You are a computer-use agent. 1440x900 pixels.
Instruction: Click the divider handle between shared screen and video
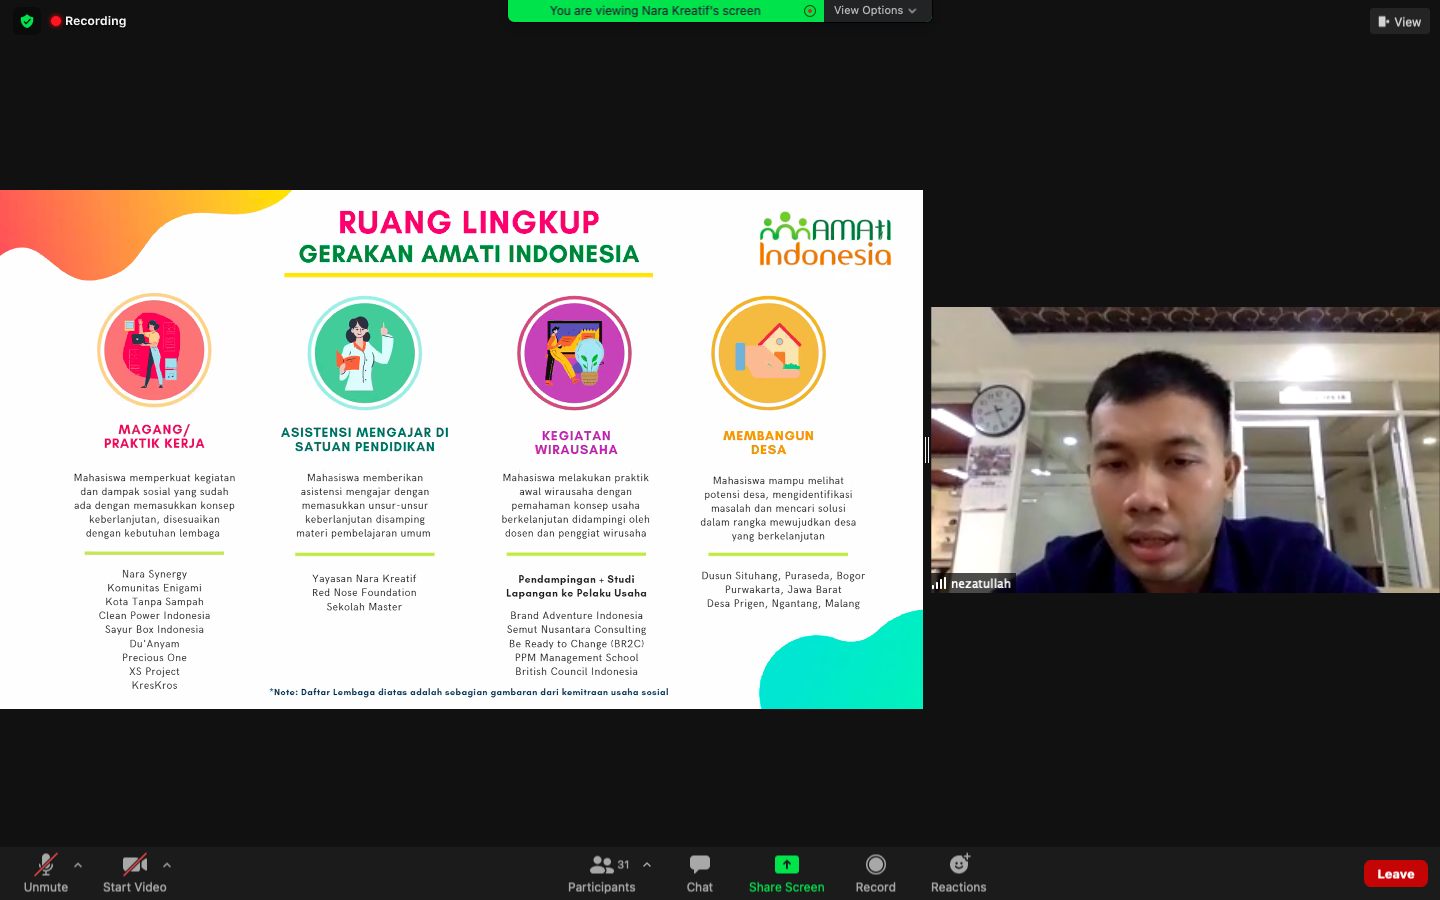(x=927, y=450)
